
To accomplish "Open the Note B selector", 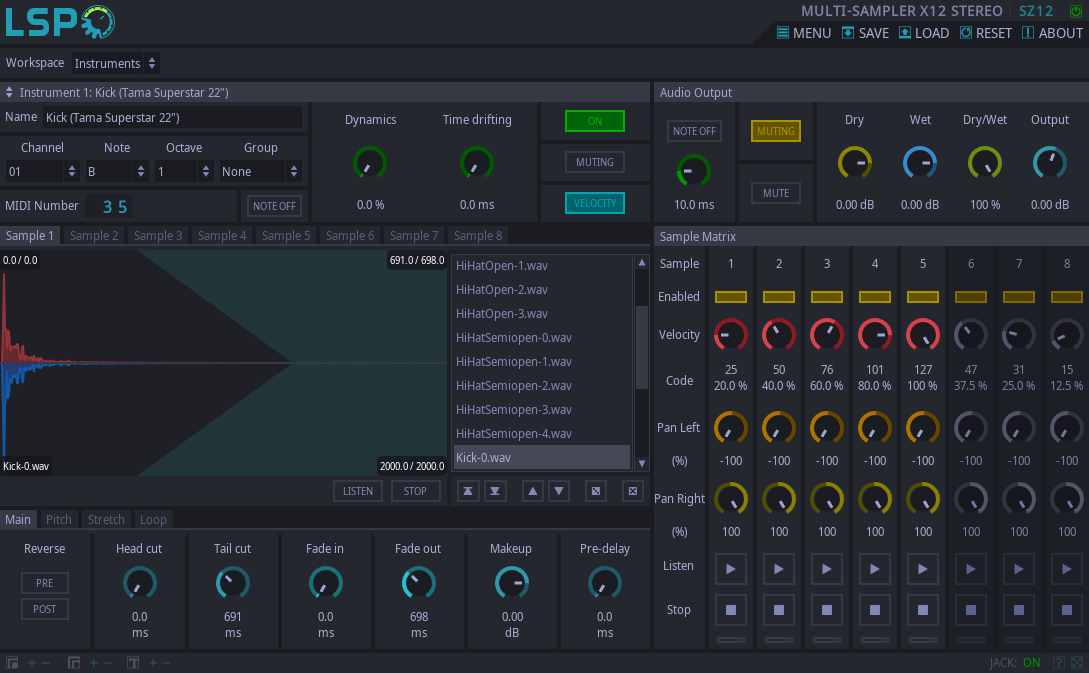I will pos(116,172).
